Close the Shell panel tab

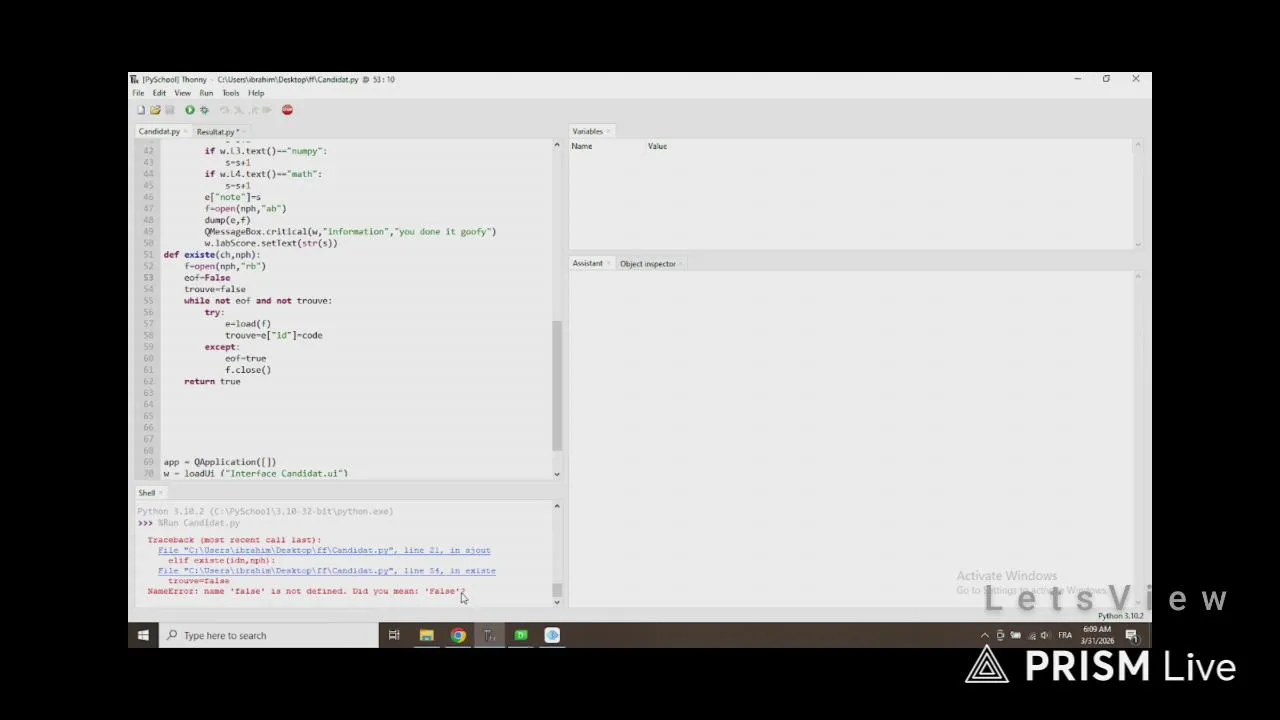(x=161, y=493)
